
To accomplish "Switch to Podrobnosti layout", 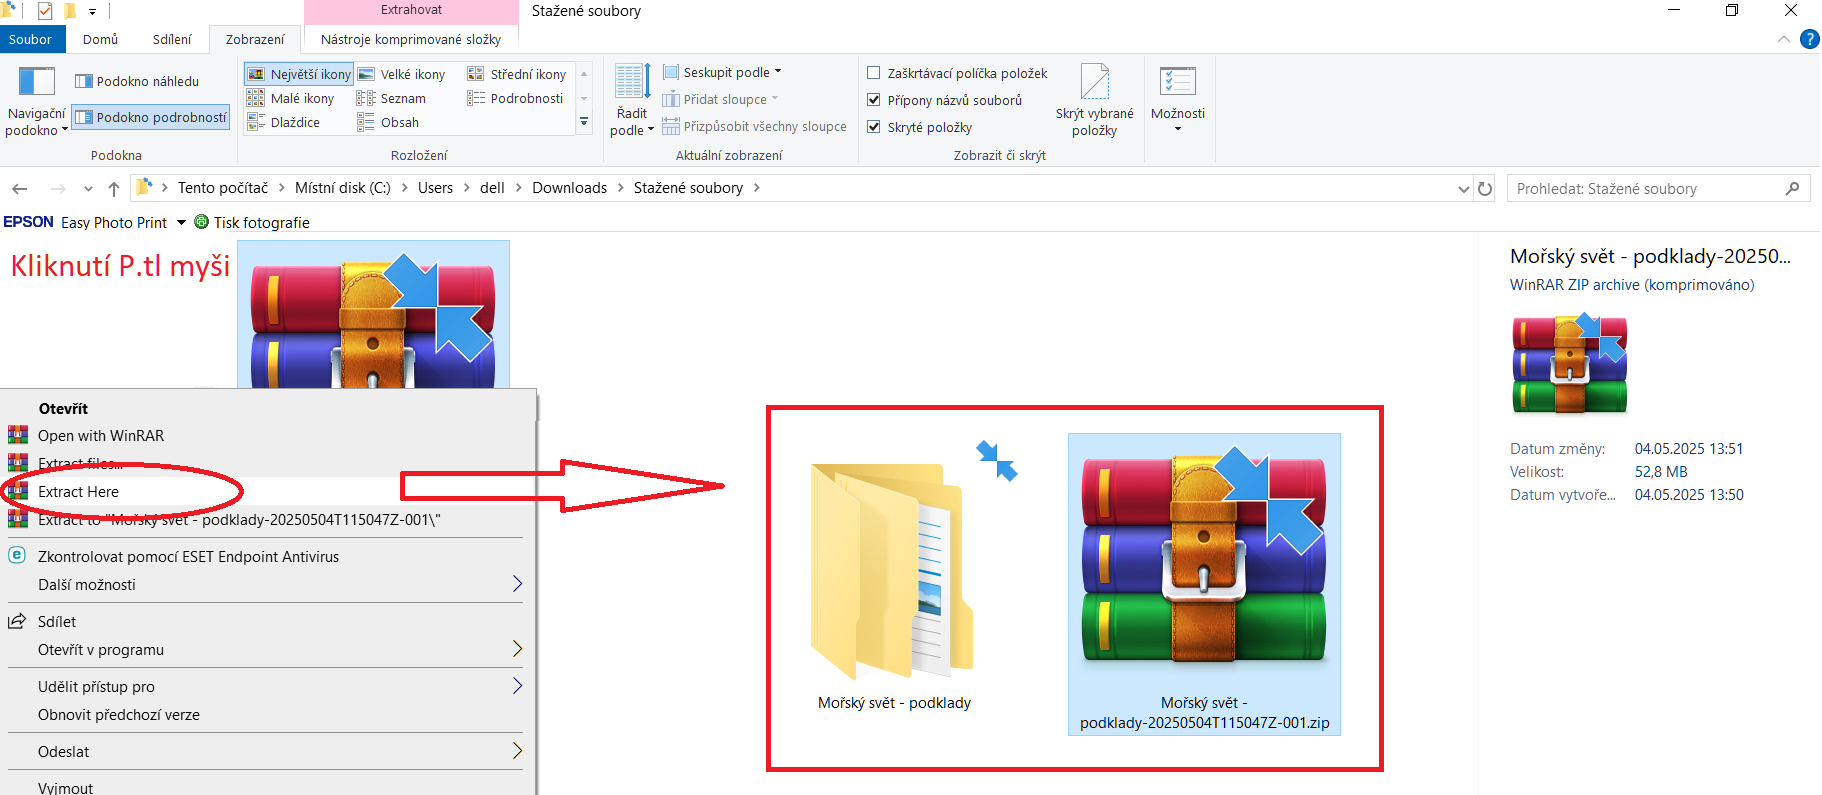I will pos(516,98).
